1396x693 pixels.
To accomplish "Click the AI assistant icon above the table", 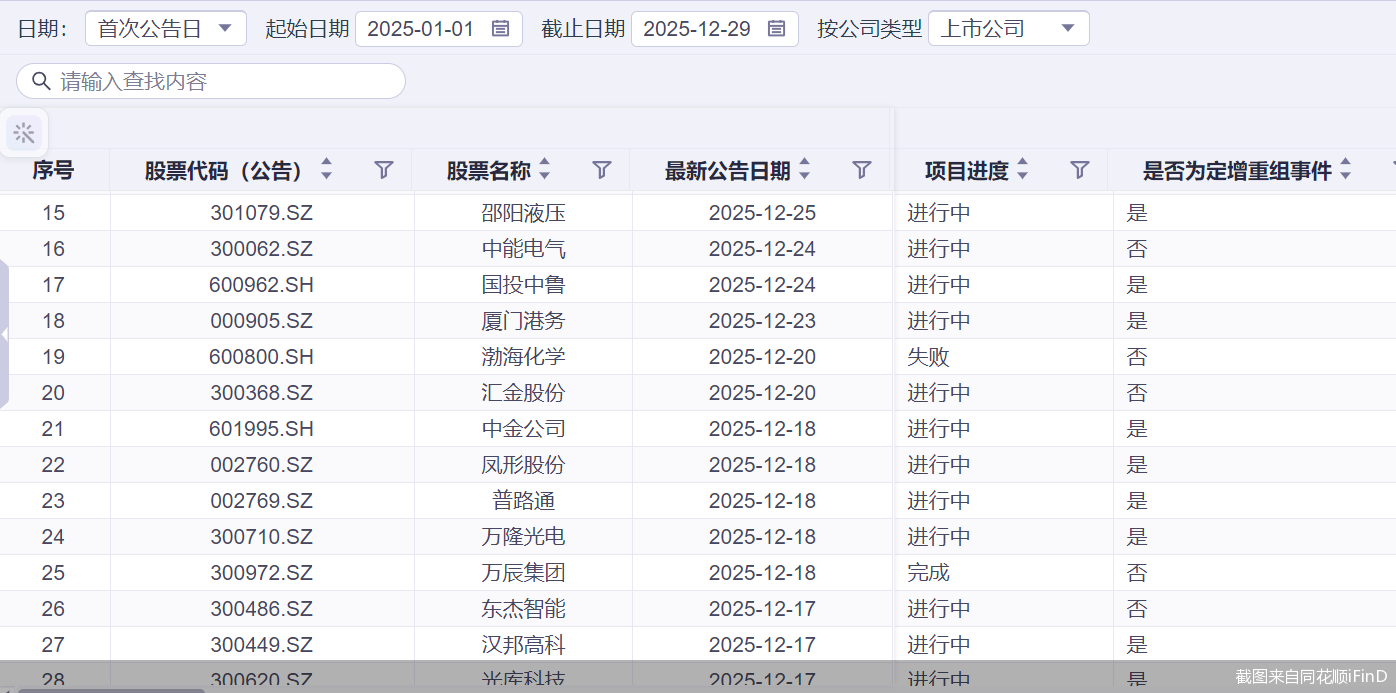I will (x=24, y=132).
